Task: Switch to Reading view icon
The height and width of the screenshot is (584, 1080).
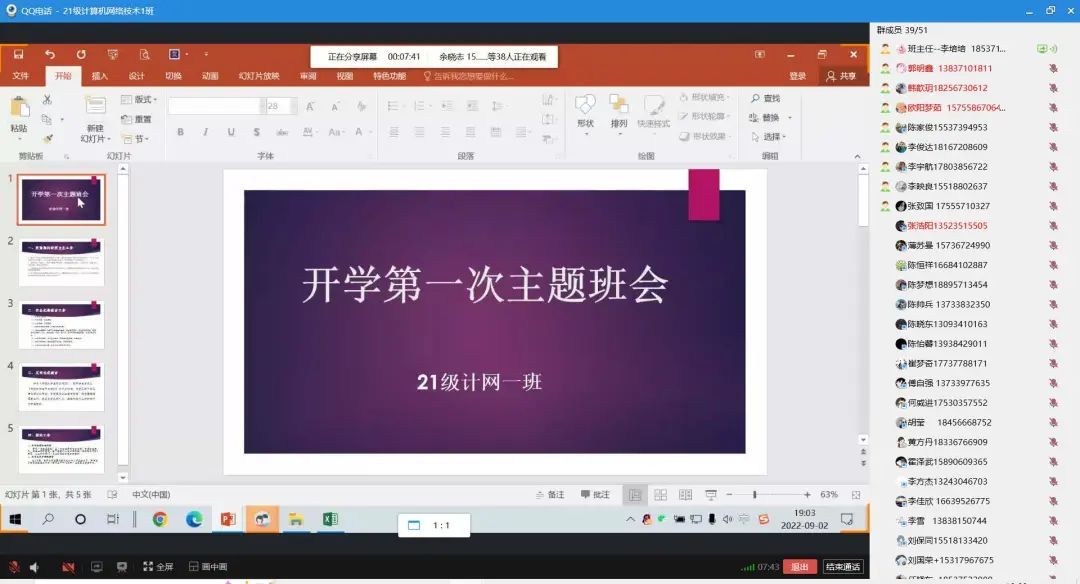Action: click(685, 494)
